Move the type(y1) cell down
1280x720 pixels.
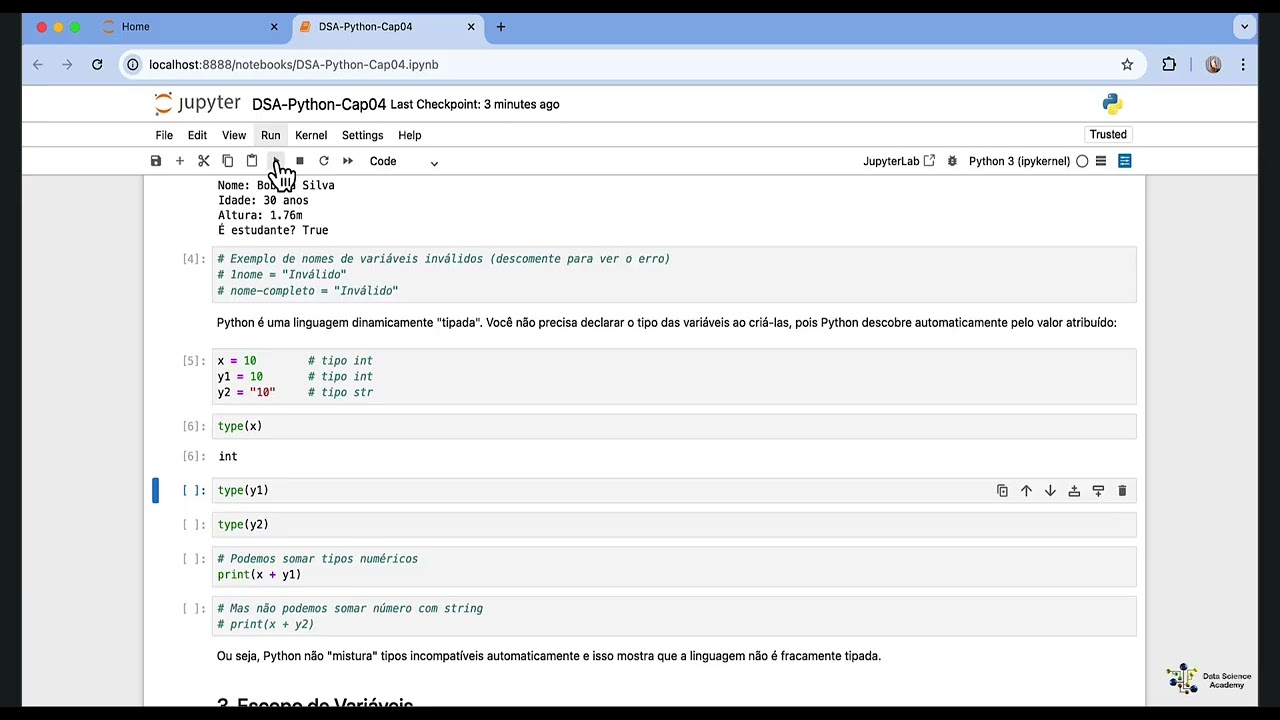pos(1050,491)
